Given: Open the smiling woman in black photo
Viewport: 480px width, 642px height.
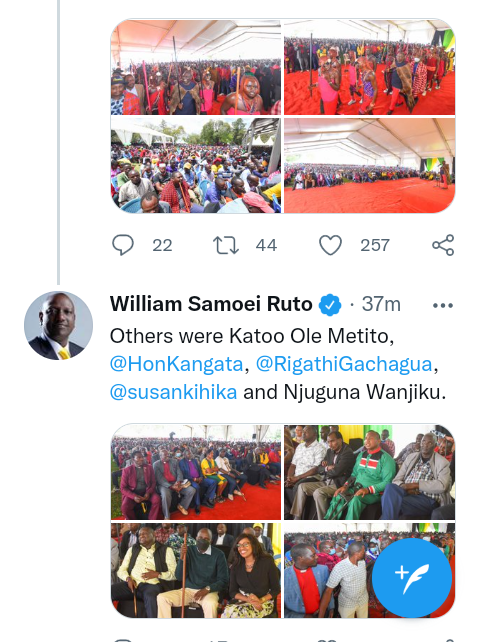Looking at the screenshot, I should (196, 570).
